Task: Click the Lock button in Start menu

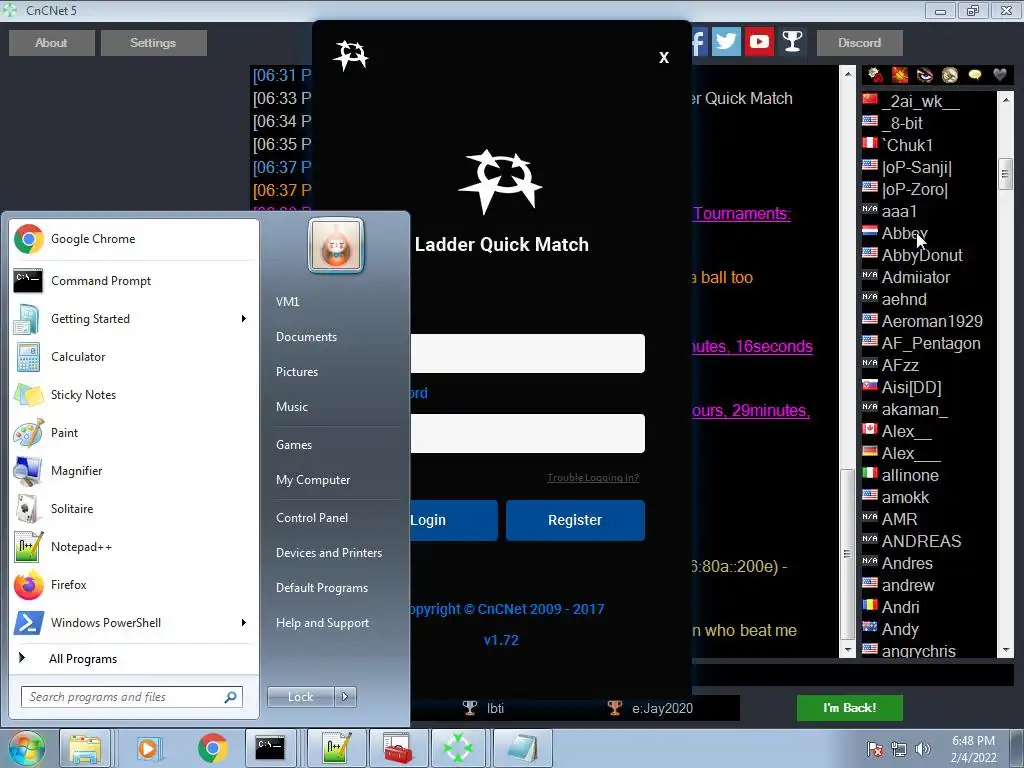Action: 301,697
